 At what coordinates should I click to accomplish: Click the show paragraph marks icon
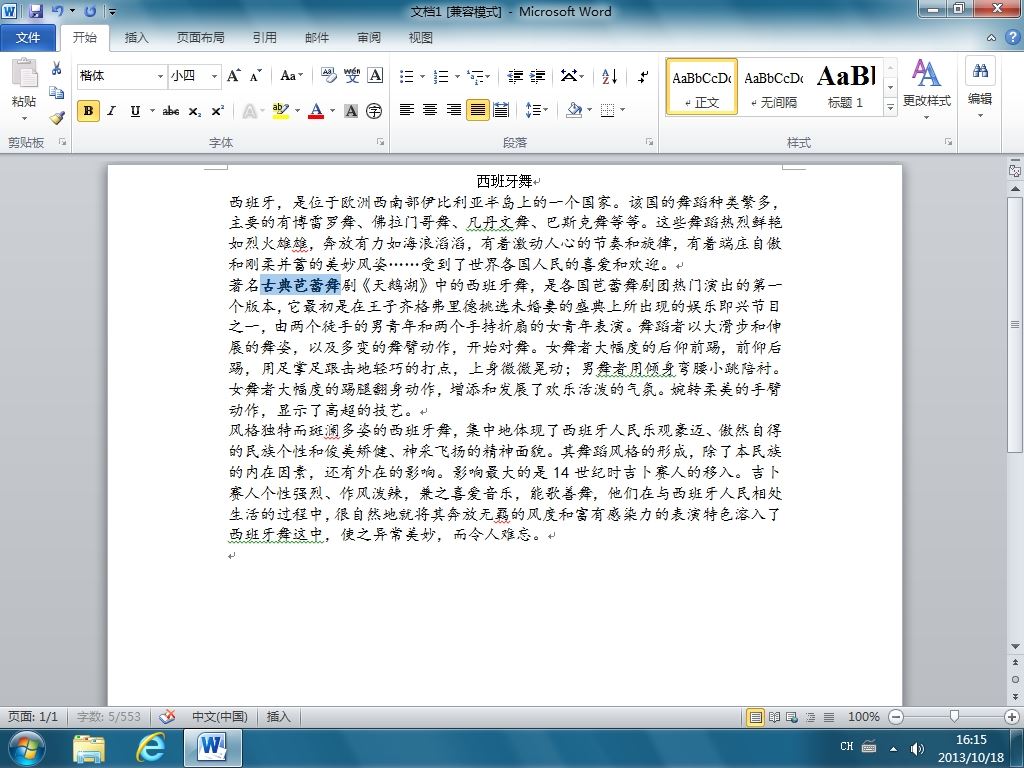click(x=643, y=76)
